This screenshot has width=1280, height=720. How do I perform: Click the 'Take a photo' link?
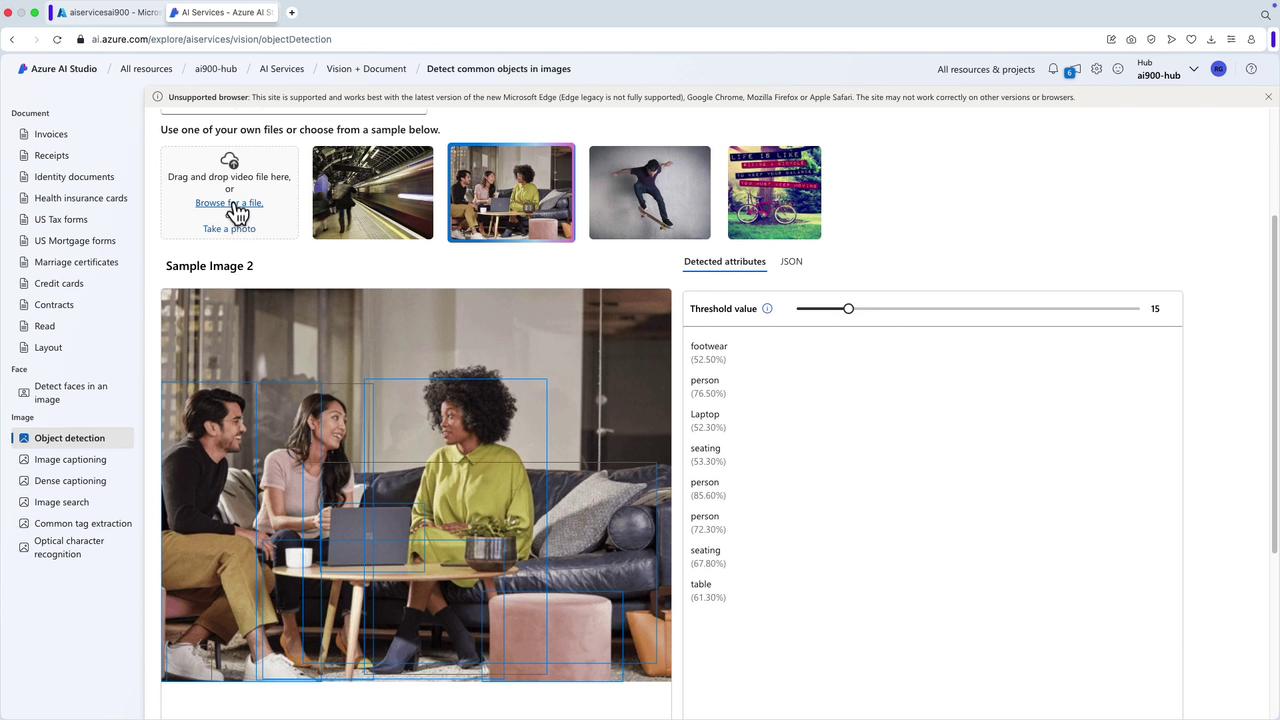[x=229, y=229]
